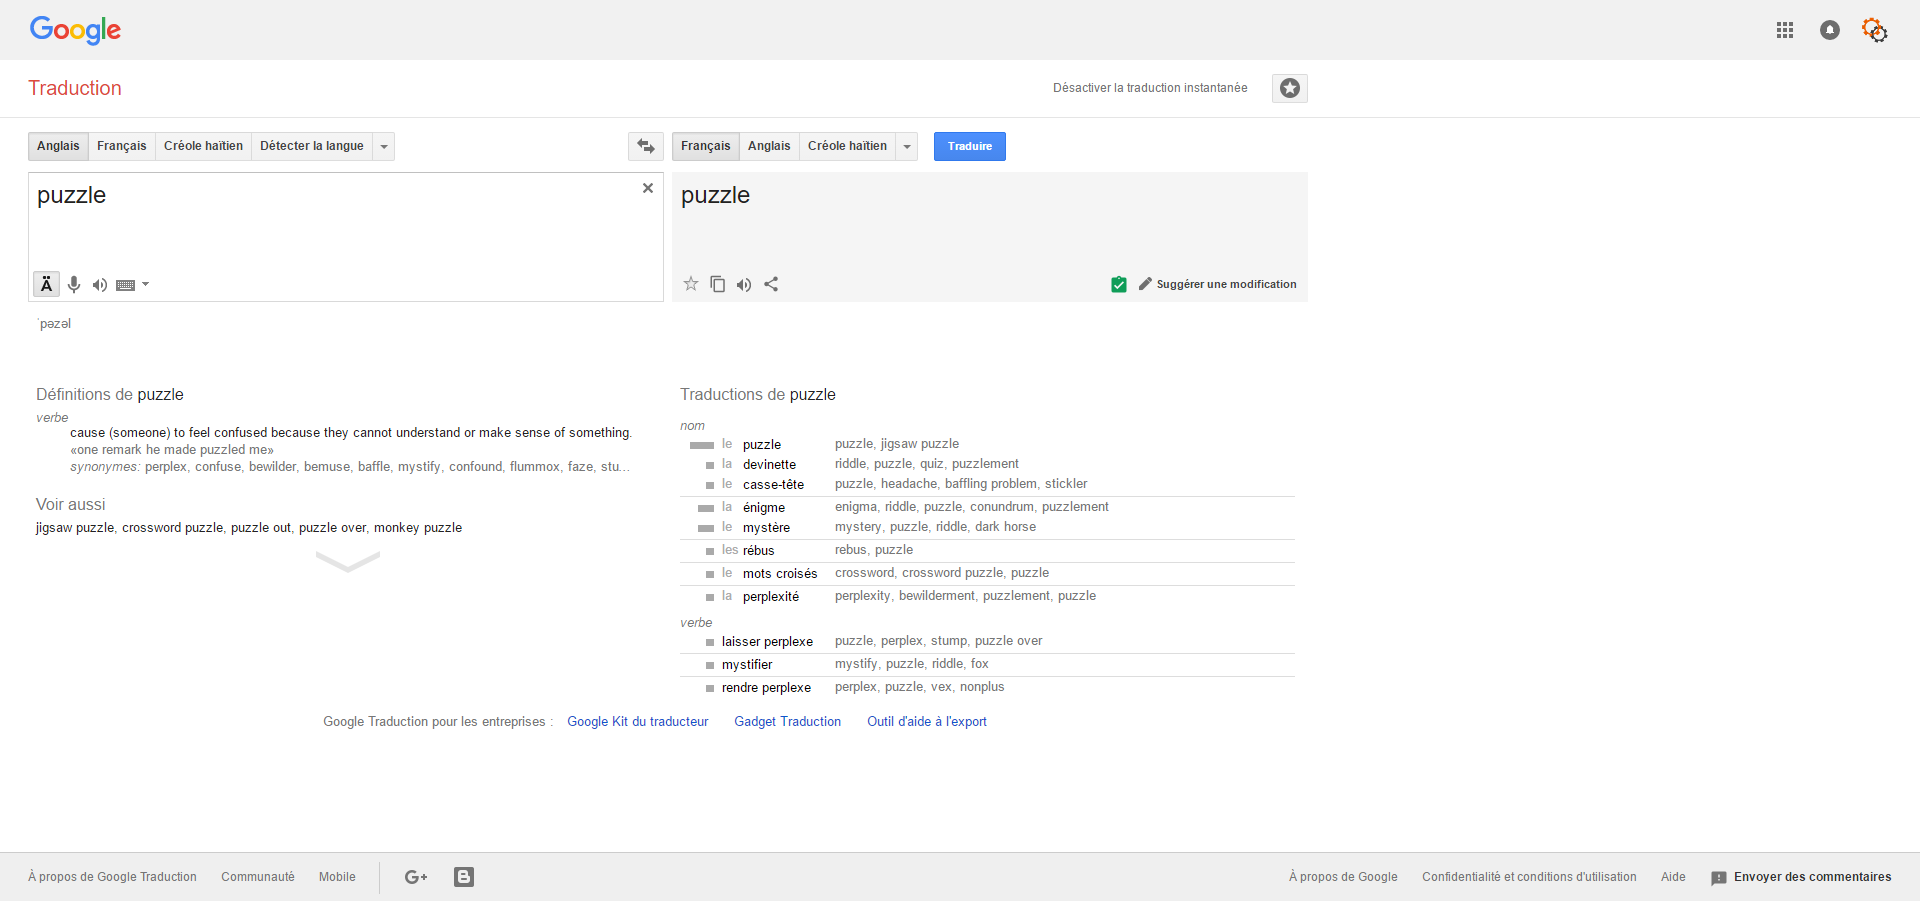Open Google notifications bell
Viewport: 1920px width, 901px height.
tap(1829, 30)
